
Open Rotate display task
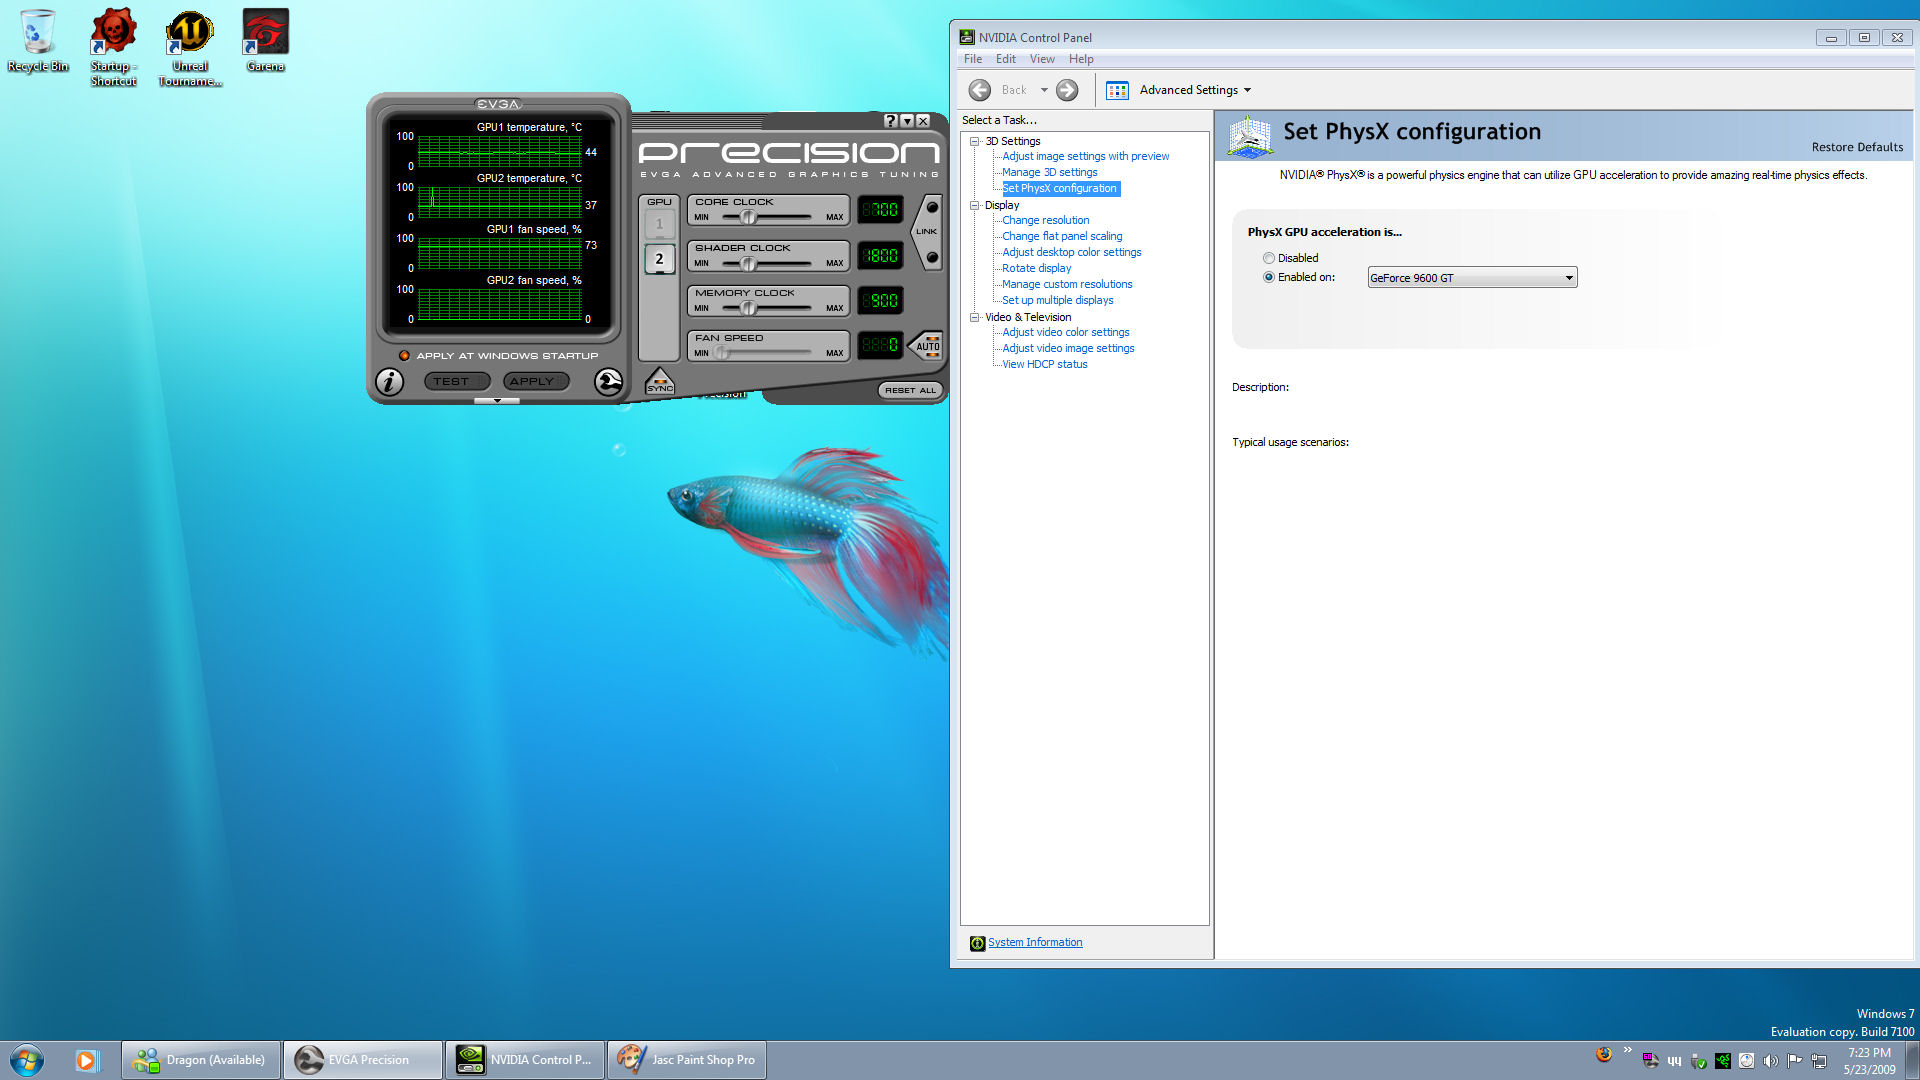(1036, 268)
